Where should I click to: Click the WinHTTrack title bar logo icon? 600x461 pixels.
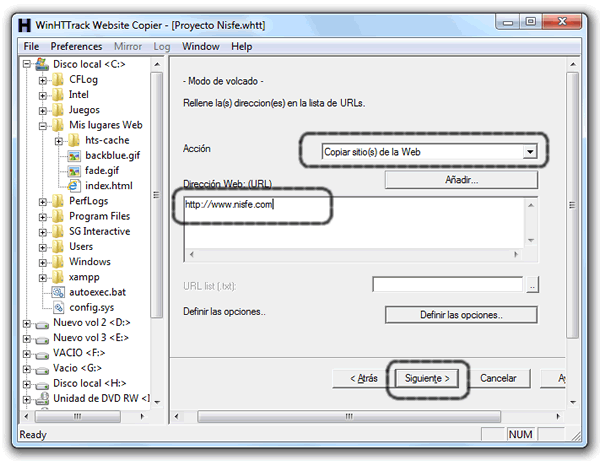24,25
